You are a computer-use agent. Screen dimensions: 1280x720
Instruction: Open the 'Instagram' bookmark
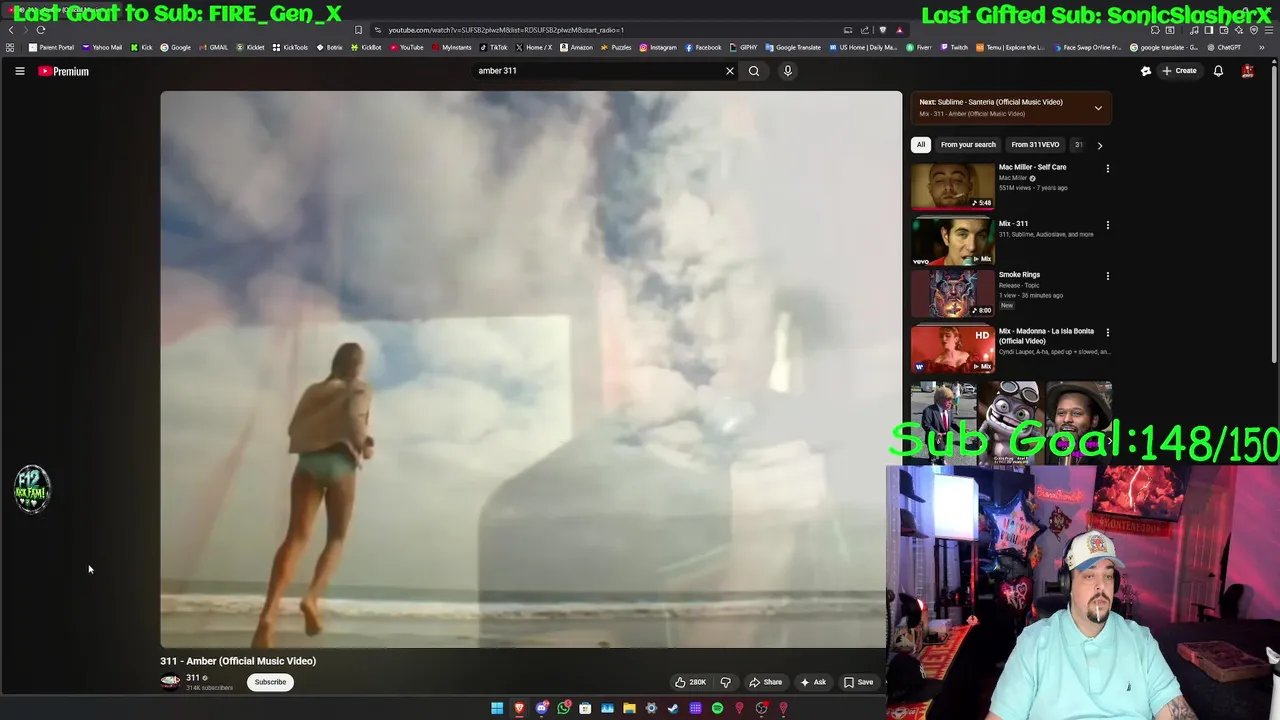(x=658, y=47)
